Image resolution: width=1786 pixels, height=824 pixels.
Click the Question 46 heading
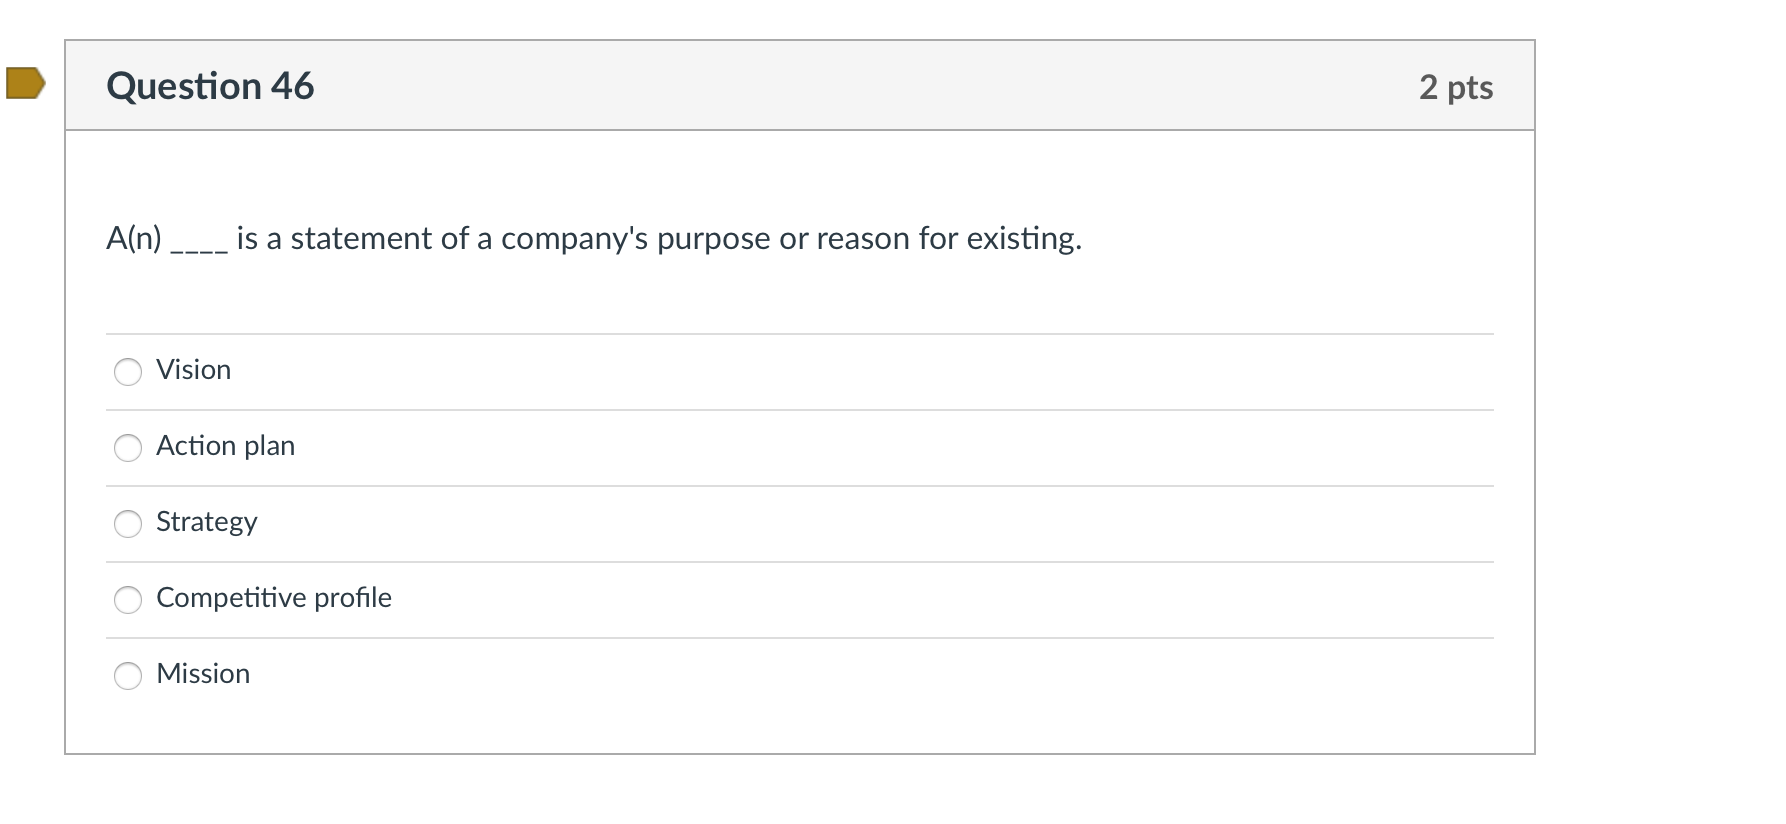coord(210,86)
